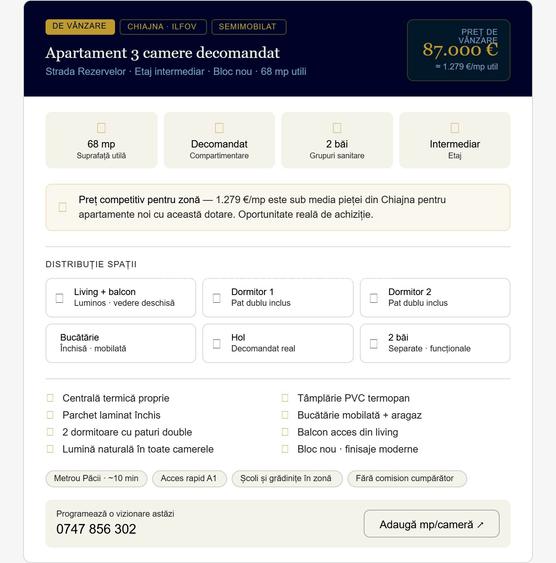Click the icon above 68 mp
The height and width of the screenshot is (563, 556).
tap(101, 127)
